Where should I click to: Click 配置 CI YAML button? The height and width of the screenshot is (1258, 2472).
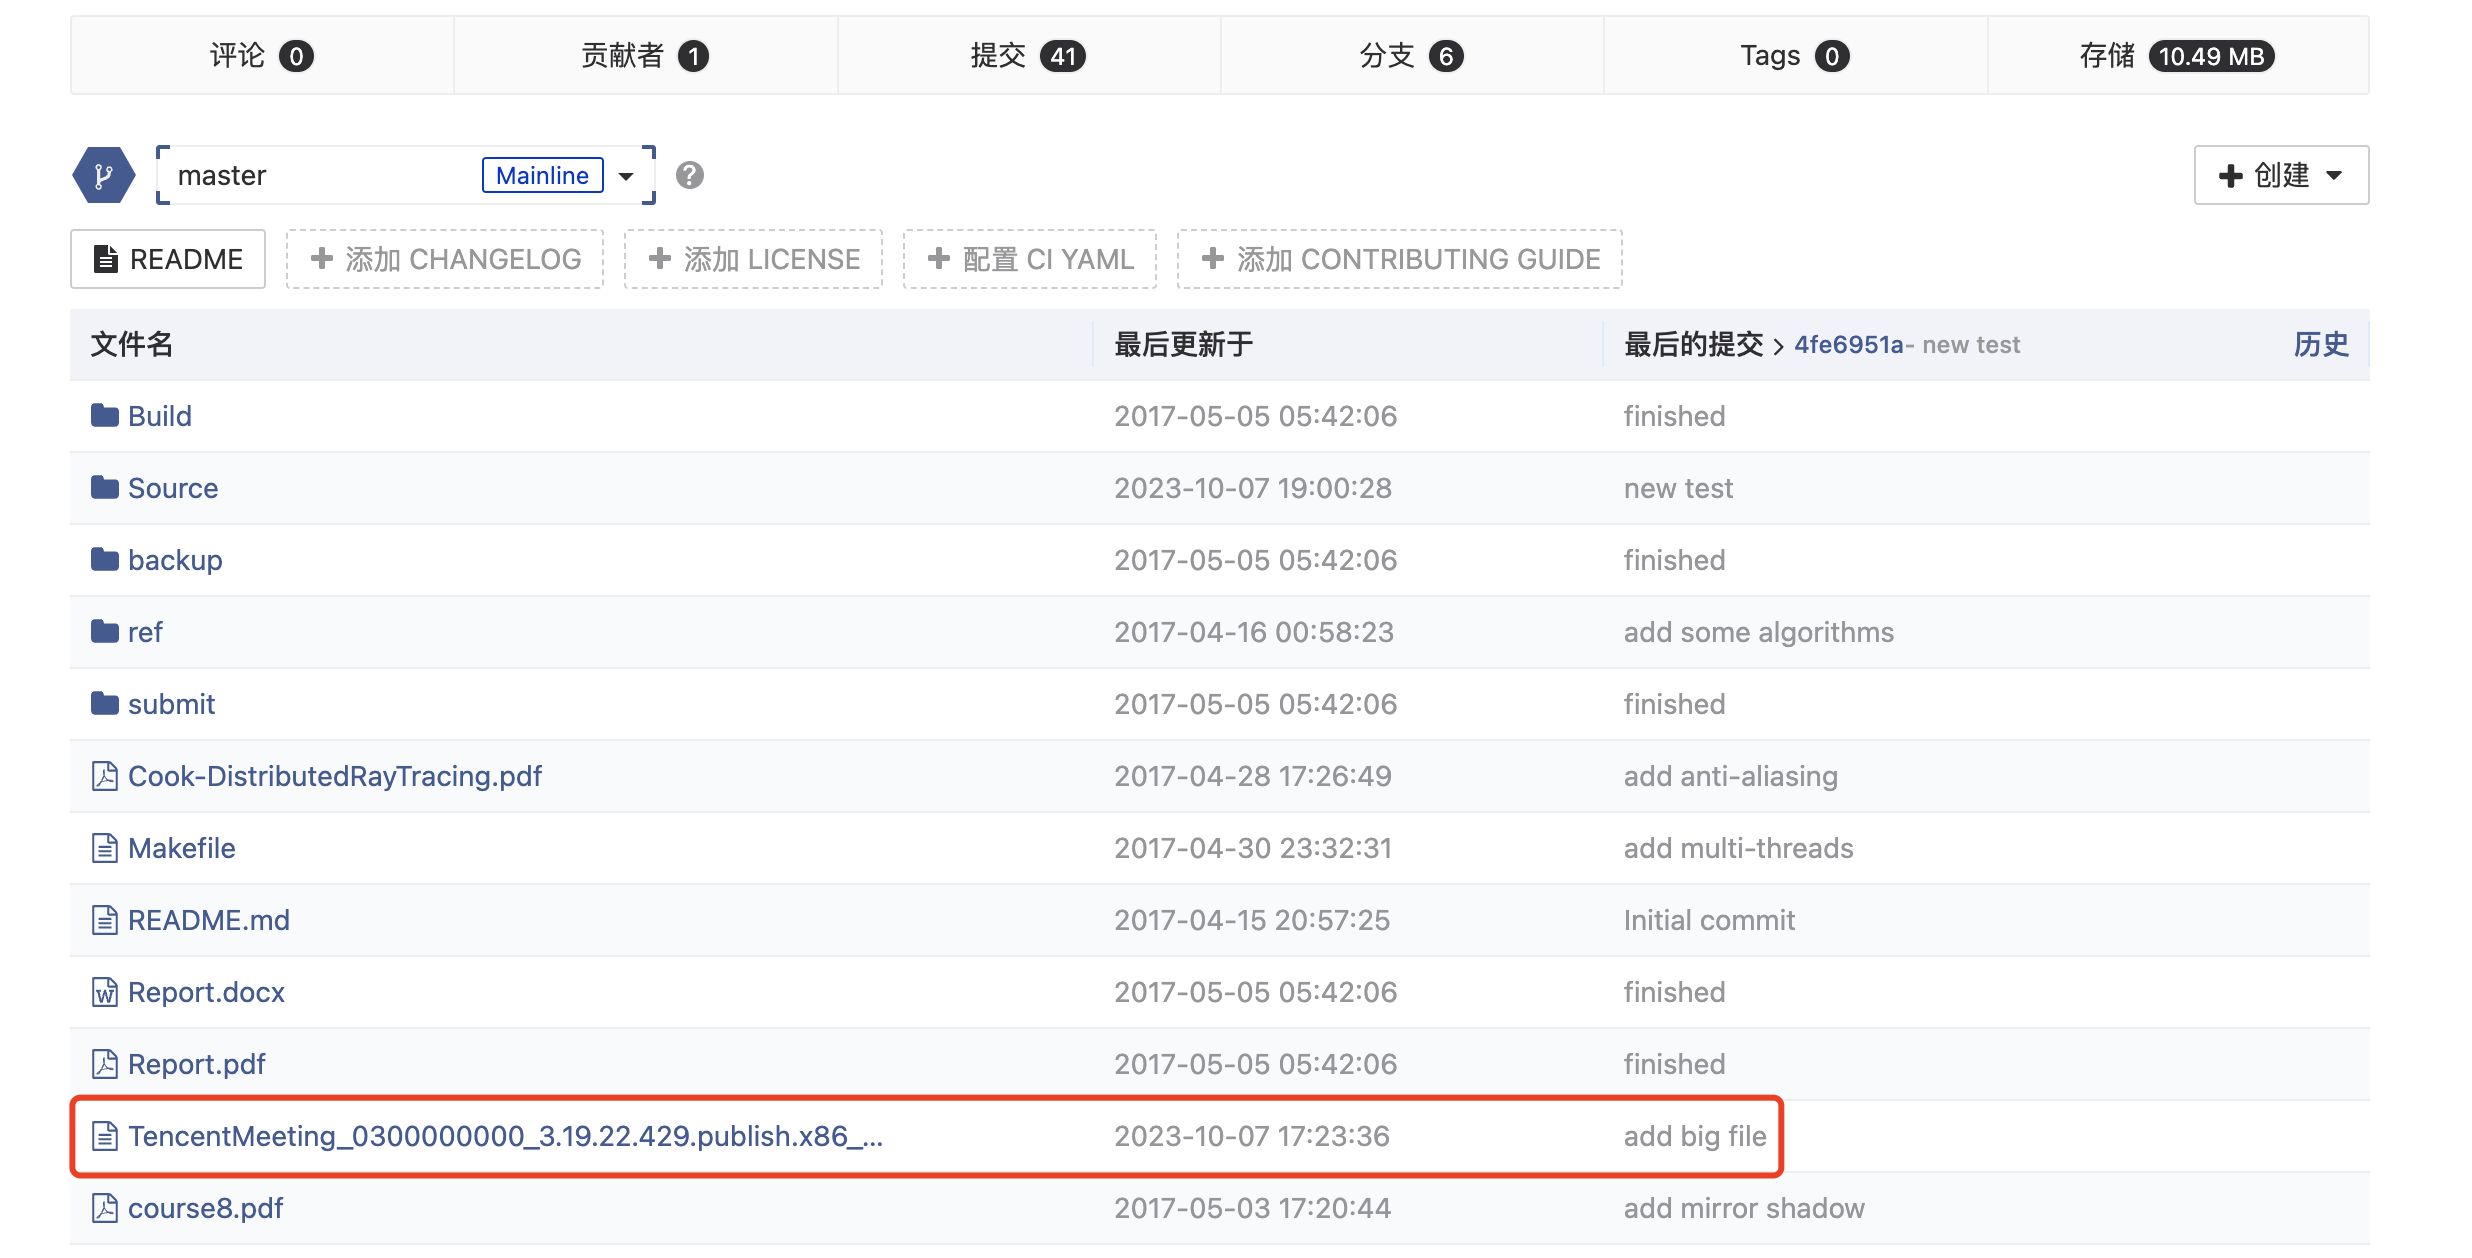pos(1030,259)
